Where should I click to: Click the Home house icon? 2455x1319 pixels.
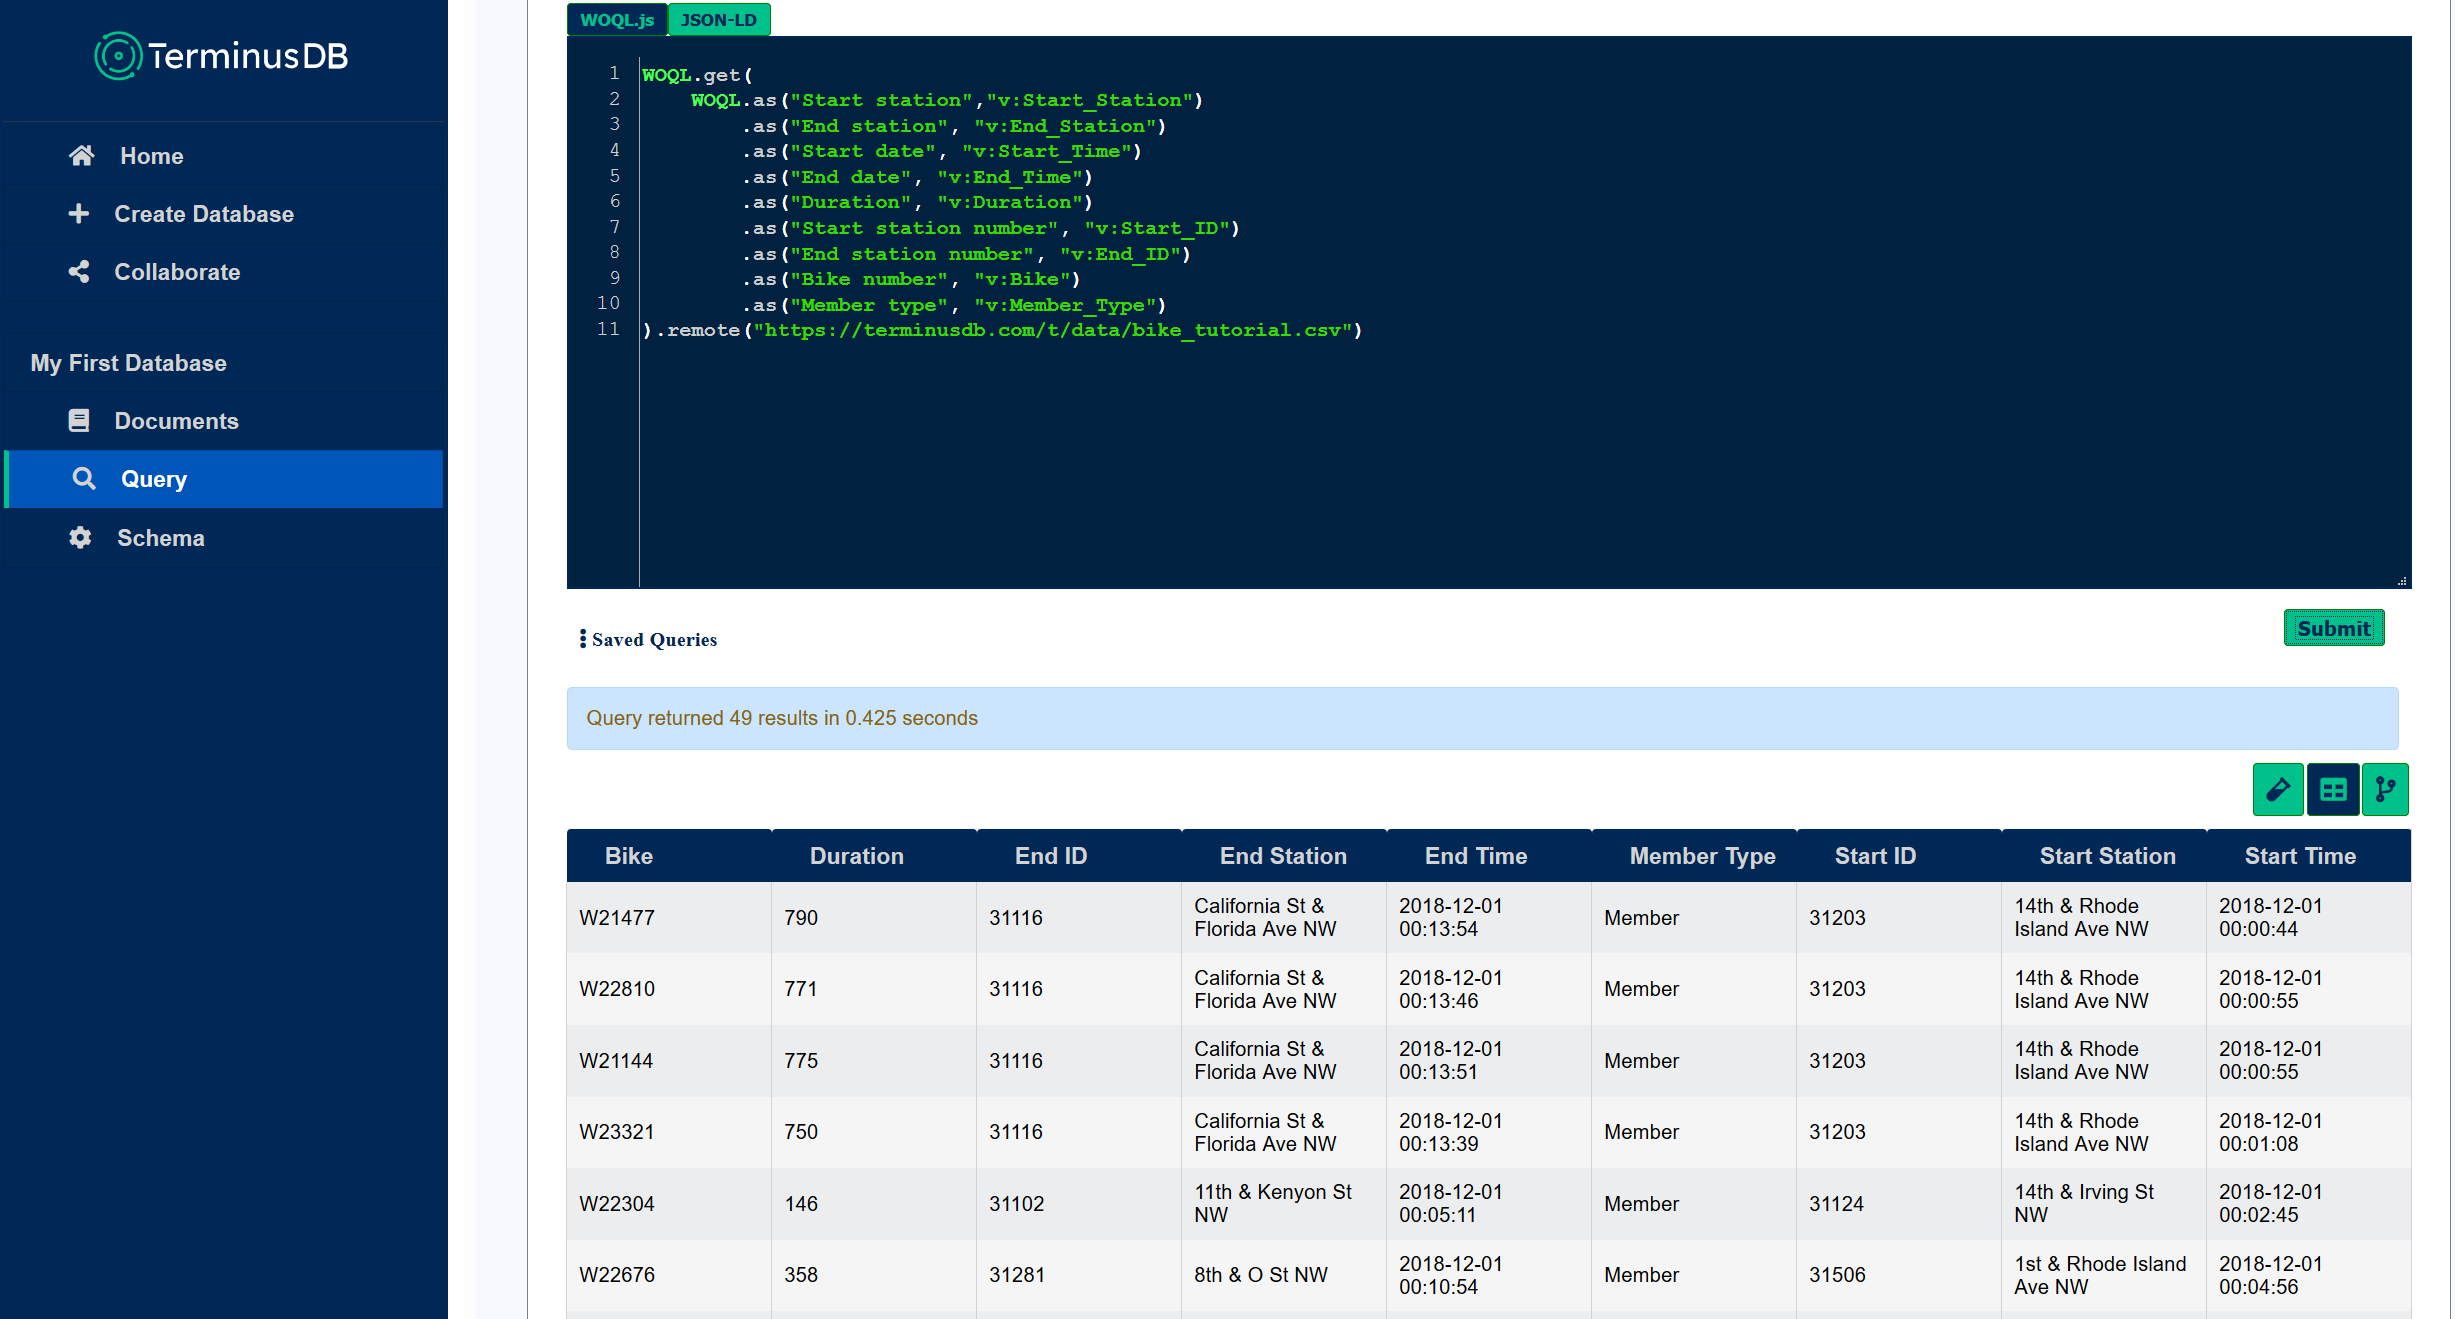(x=81, y=156)
